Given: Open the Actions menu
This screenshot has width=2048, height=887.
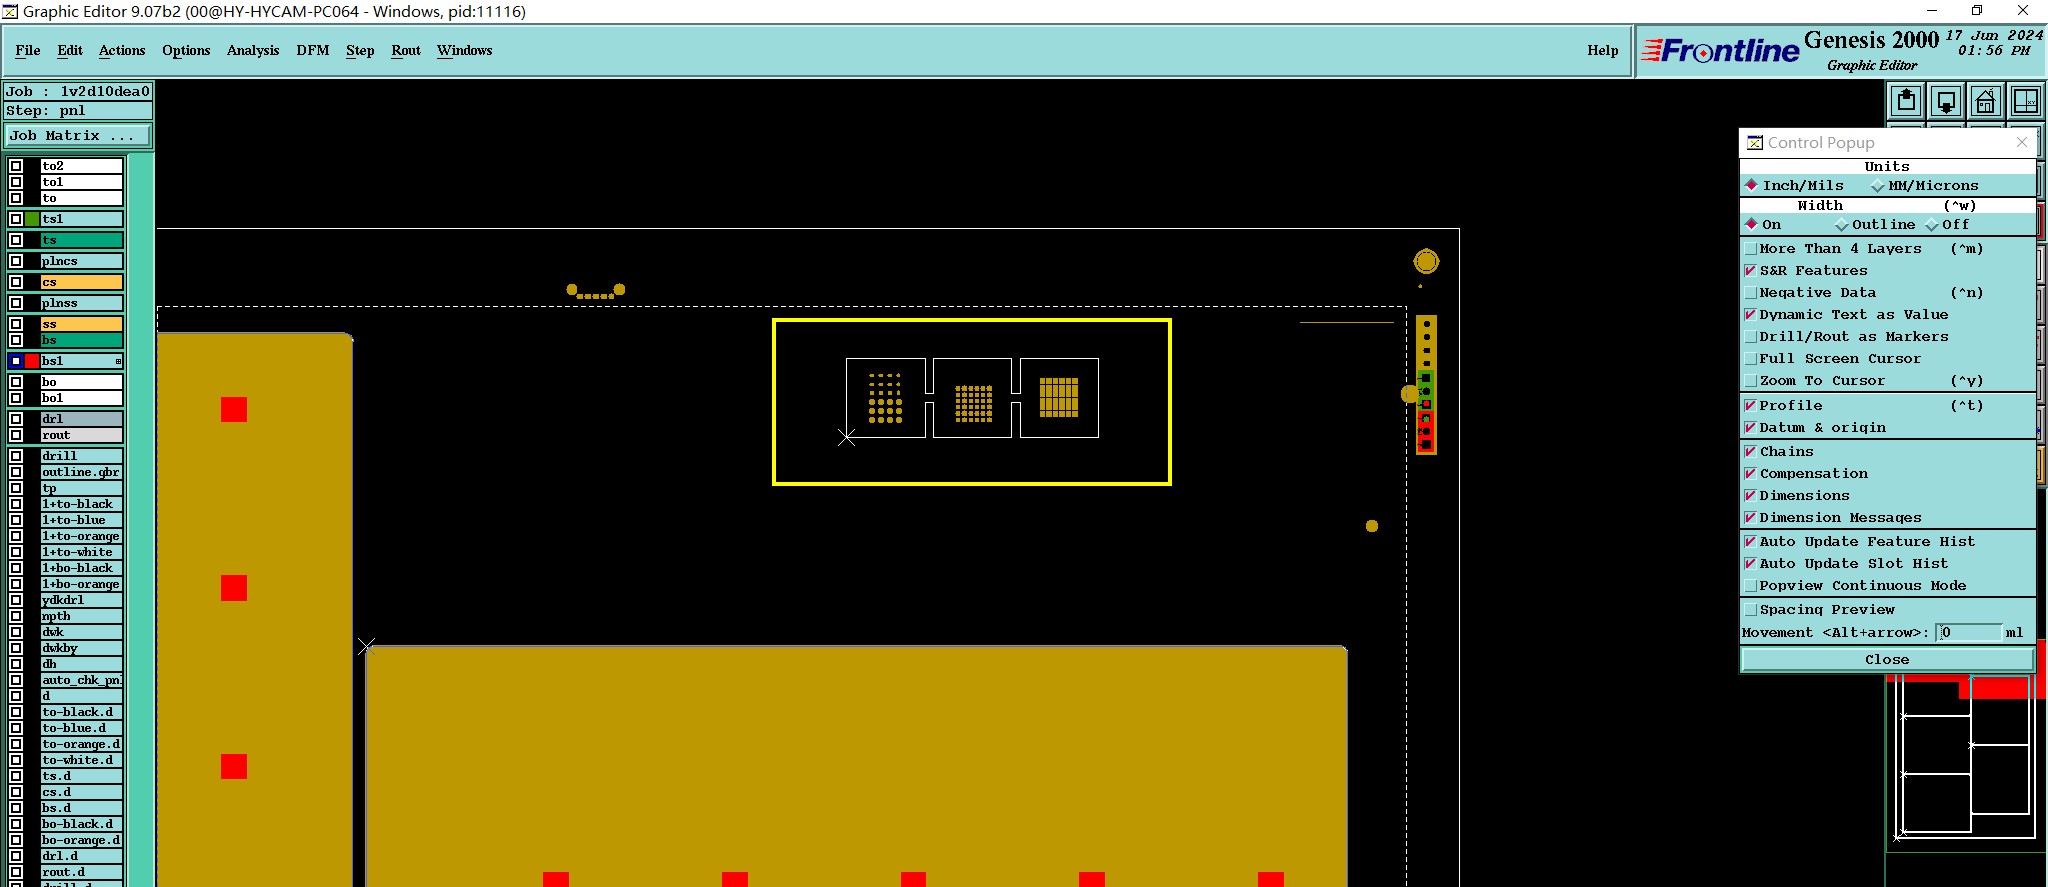Looking at the screenshot, I should click(122, 50).
